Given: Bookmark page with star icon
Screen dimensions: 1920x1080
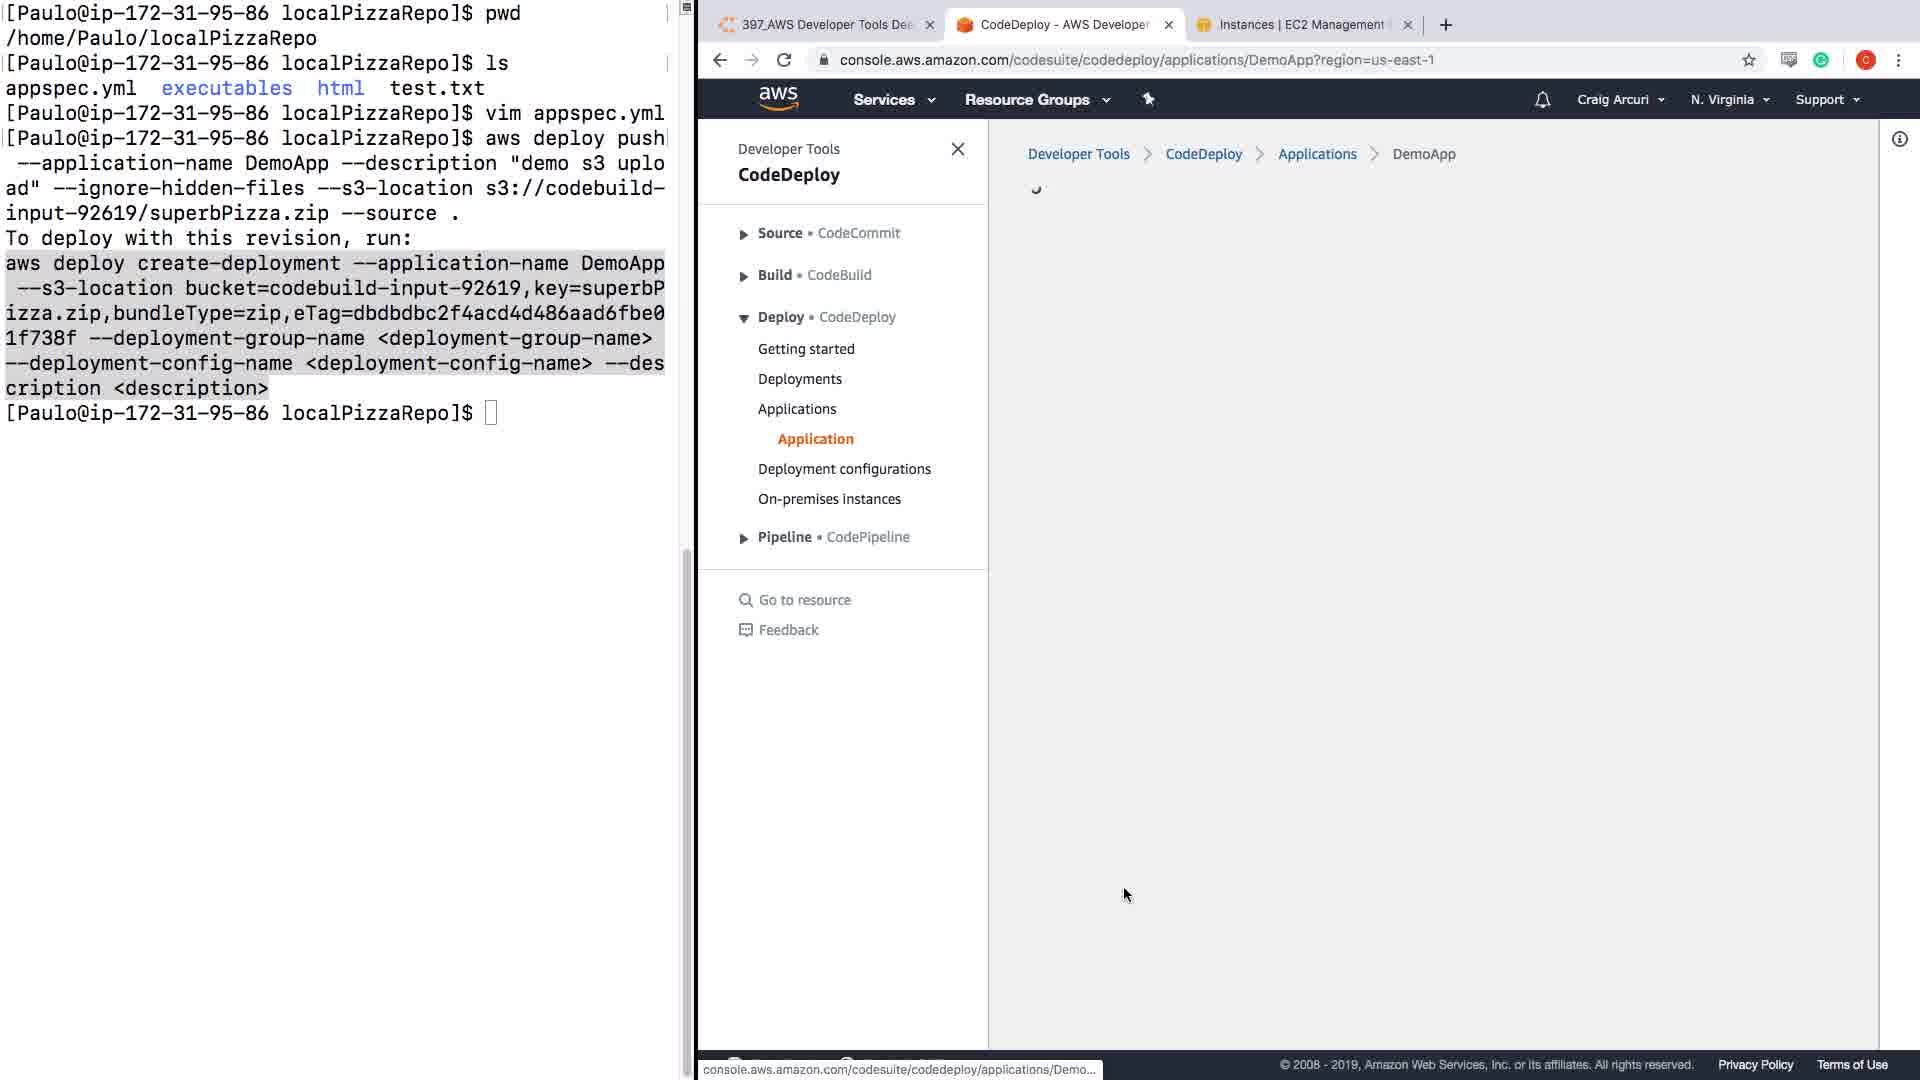Looking at the screenshot, I should [1748, 60].
